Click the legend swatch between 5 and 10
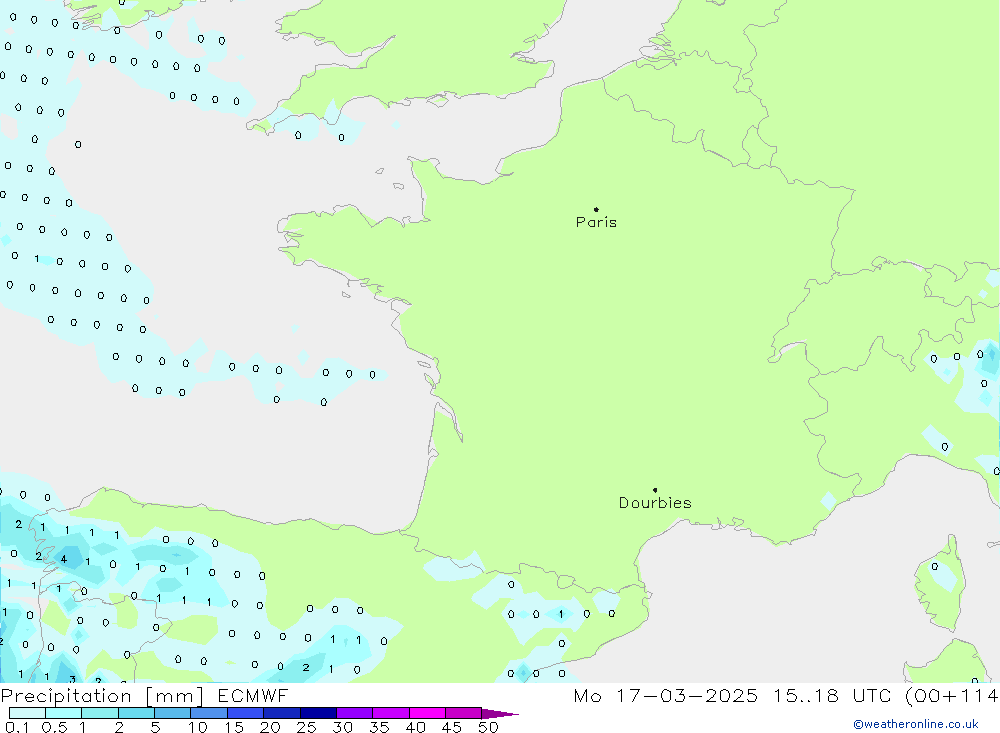Screen dimensions: 1000x733 click(x=173, y=713)
